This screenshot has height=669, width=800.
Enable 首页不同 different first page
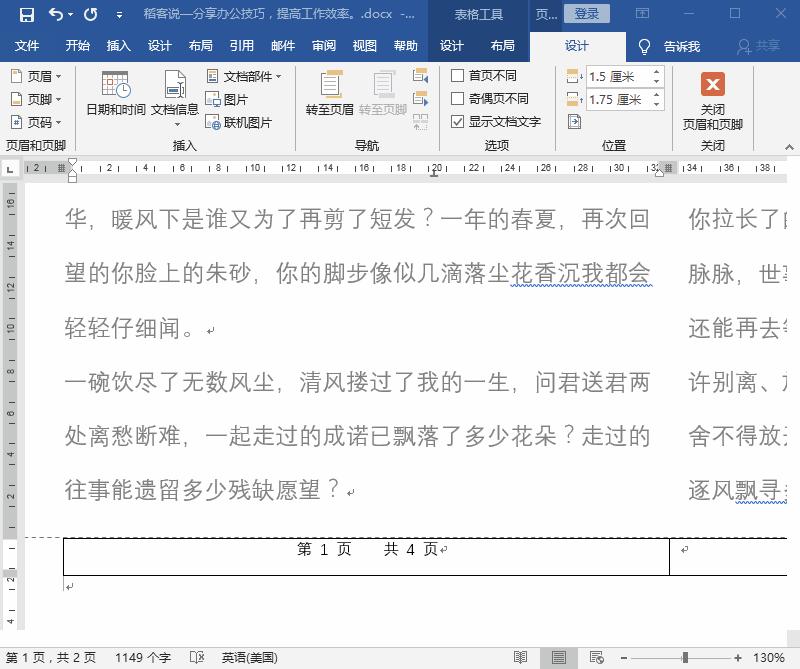click(x=456, y=74)
